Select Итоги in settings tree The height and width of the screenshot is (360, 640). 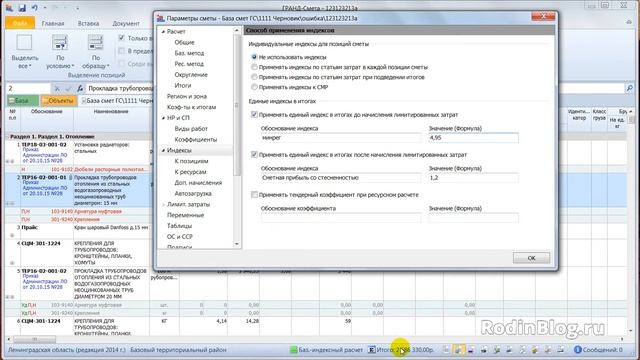pyautogui.click(x=183, y=86)
